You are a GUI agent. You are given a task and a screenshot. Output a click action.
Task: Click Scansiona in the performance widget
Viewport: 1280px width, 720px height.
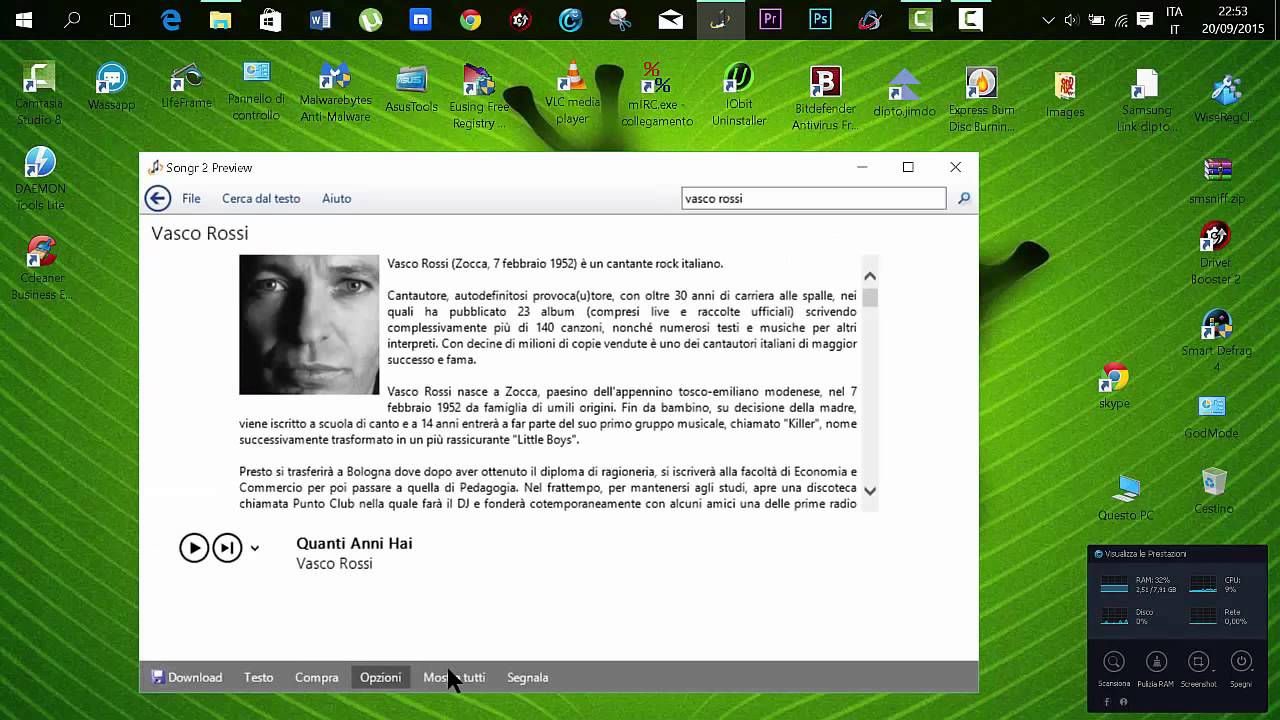click(1114, 668)
